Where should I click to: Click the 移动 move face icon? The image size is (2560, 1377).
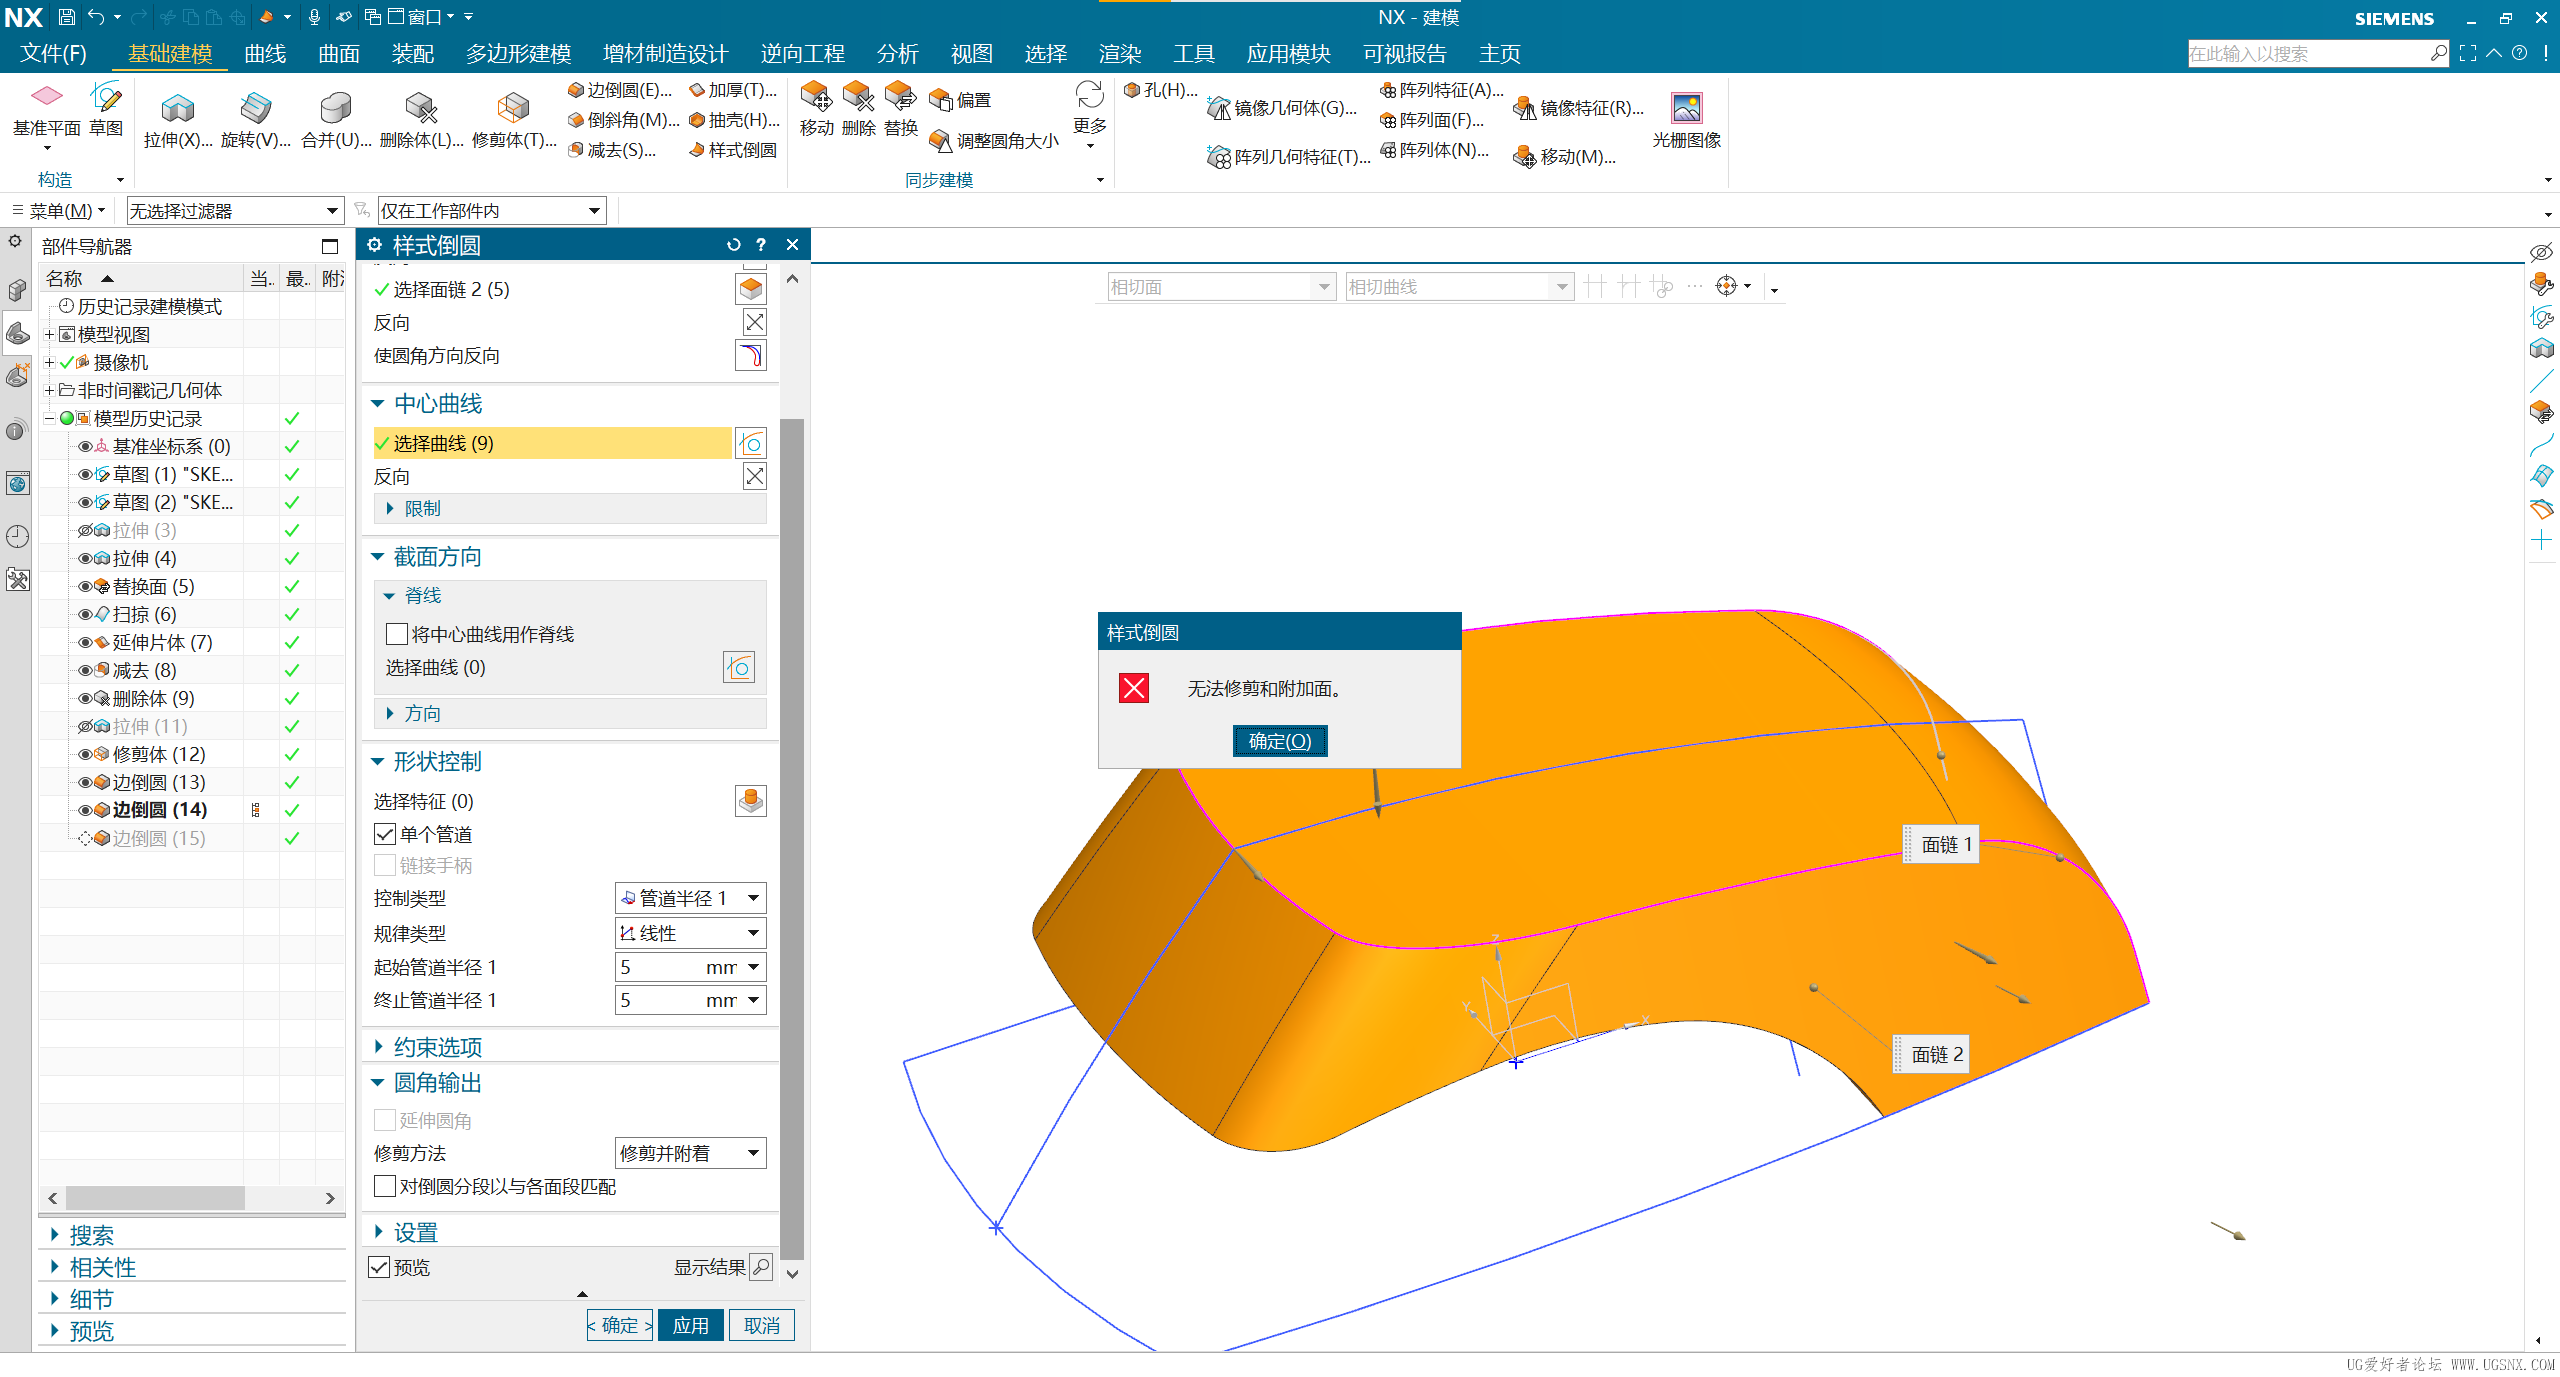[816, 98]
